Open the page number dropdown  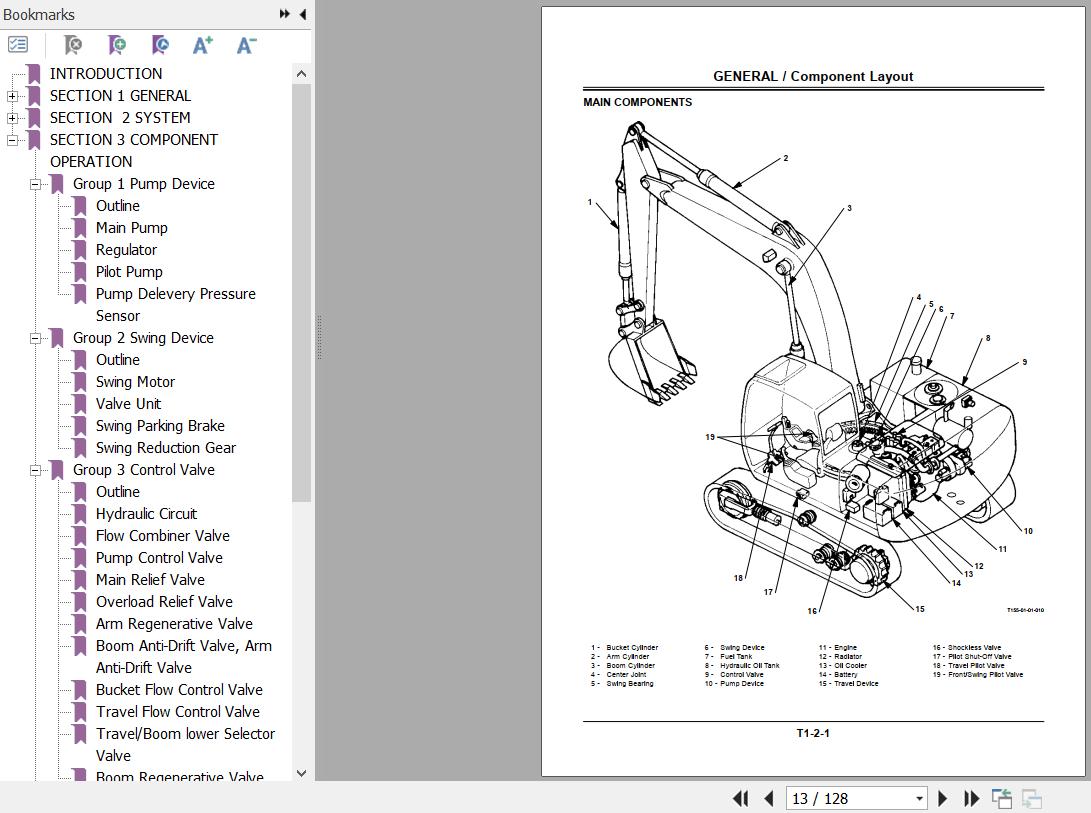point(919,798)
